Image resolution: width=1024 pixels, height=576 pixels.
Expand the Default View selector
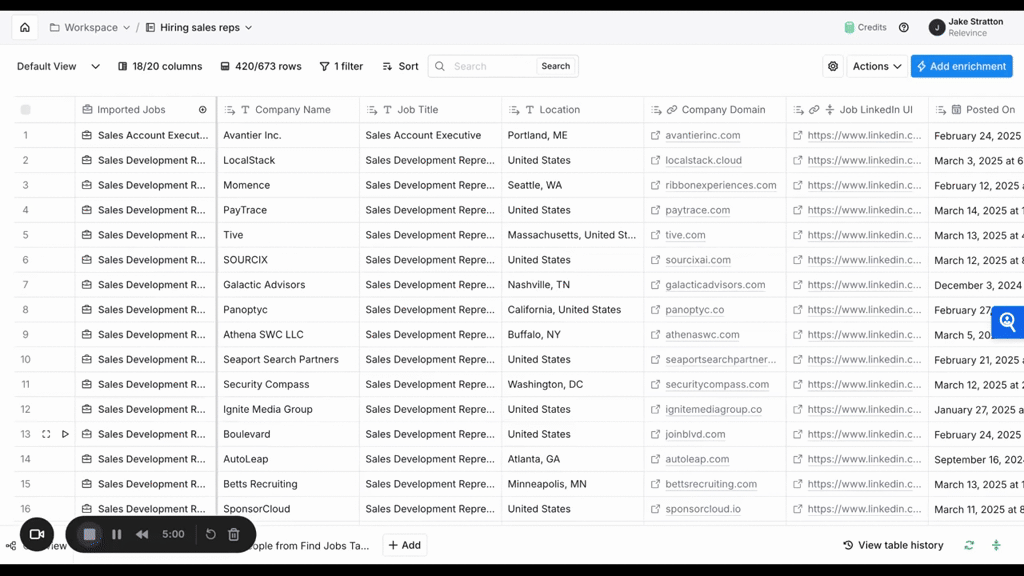(58, 66)
